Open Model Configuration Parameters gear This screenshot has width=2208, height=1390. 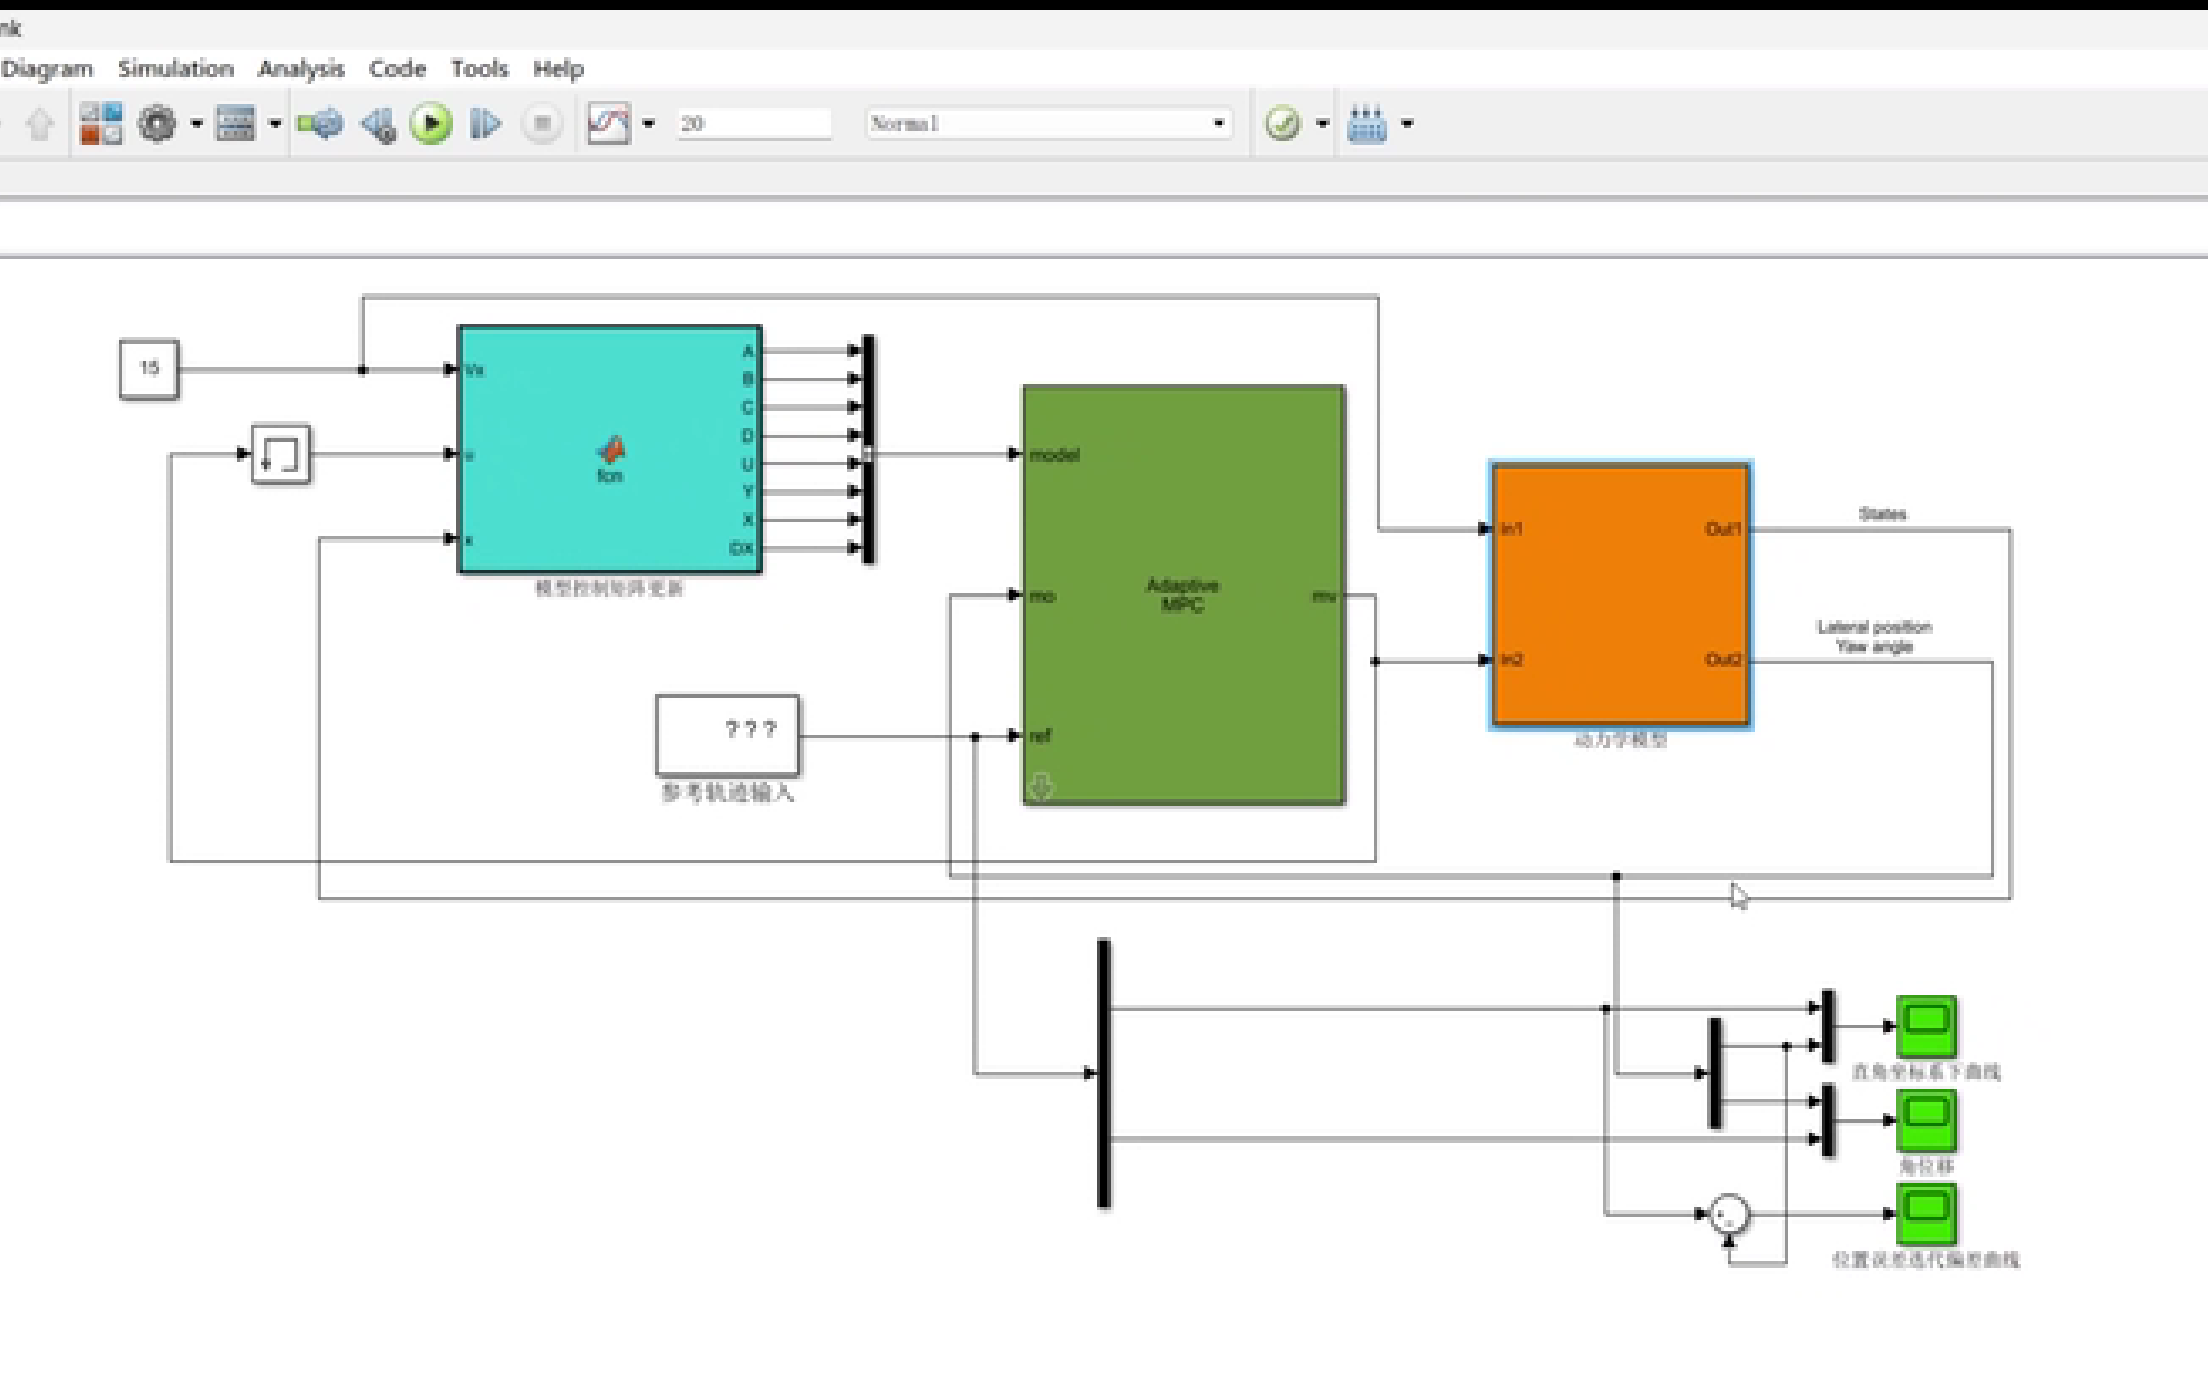click(157, 124)
